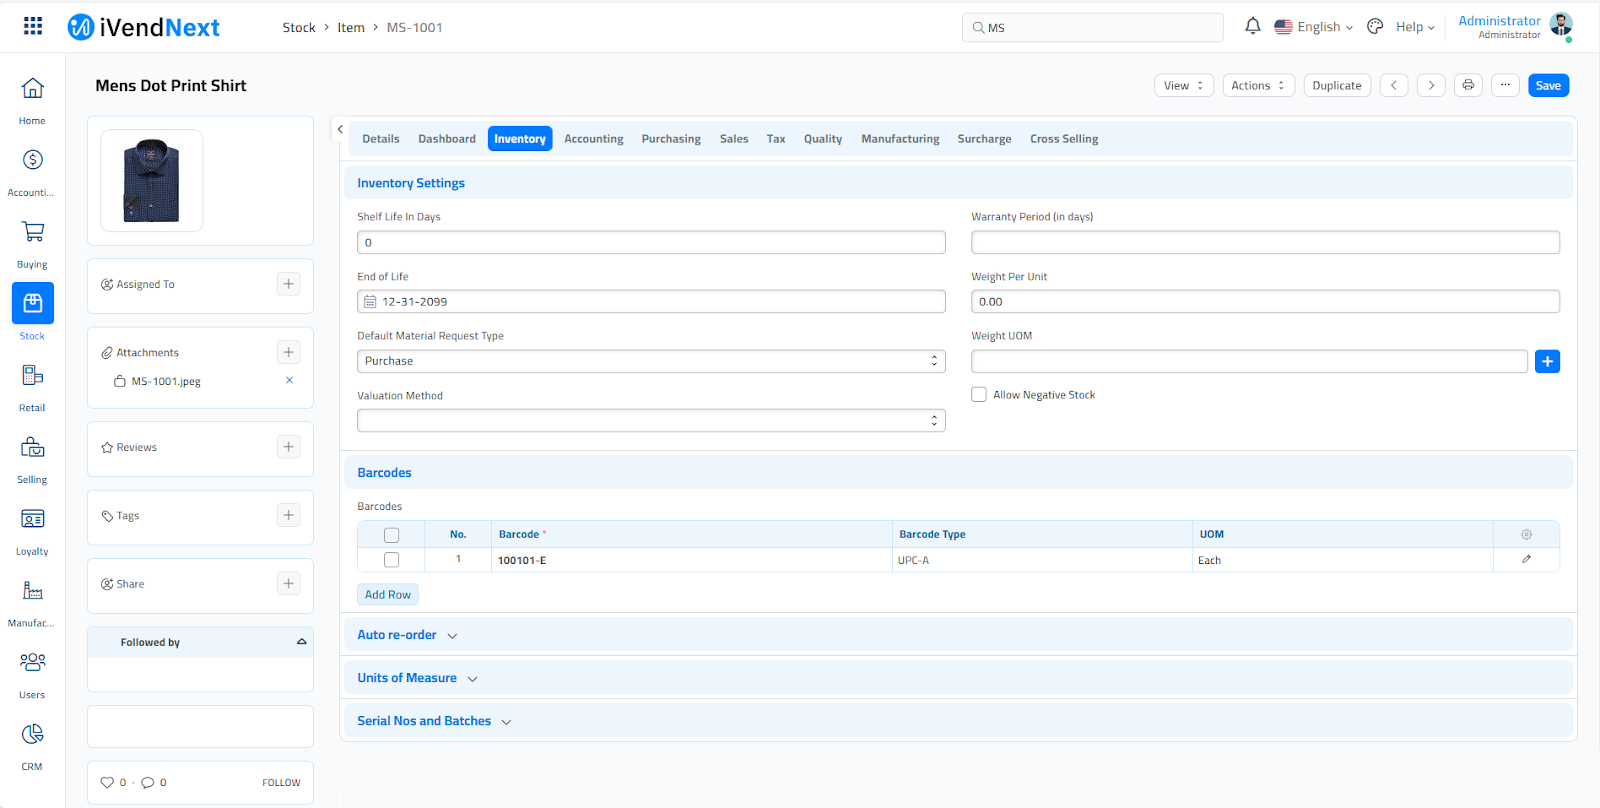This screenshot has width=1600, height=808.
Task: Check the select-all barcodes header checkbox
Action: pos(391,535)
